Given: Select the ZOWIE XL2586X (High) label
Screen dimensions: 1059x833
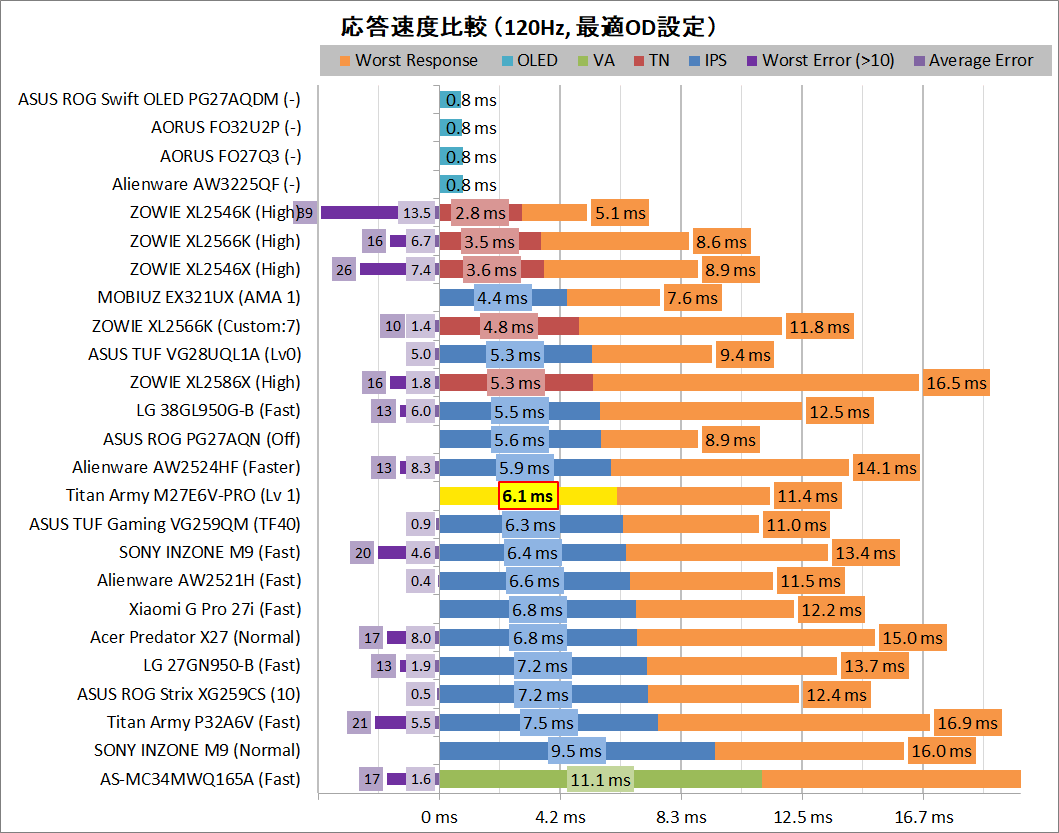Looking at the screenshot, I should point(215,382).
